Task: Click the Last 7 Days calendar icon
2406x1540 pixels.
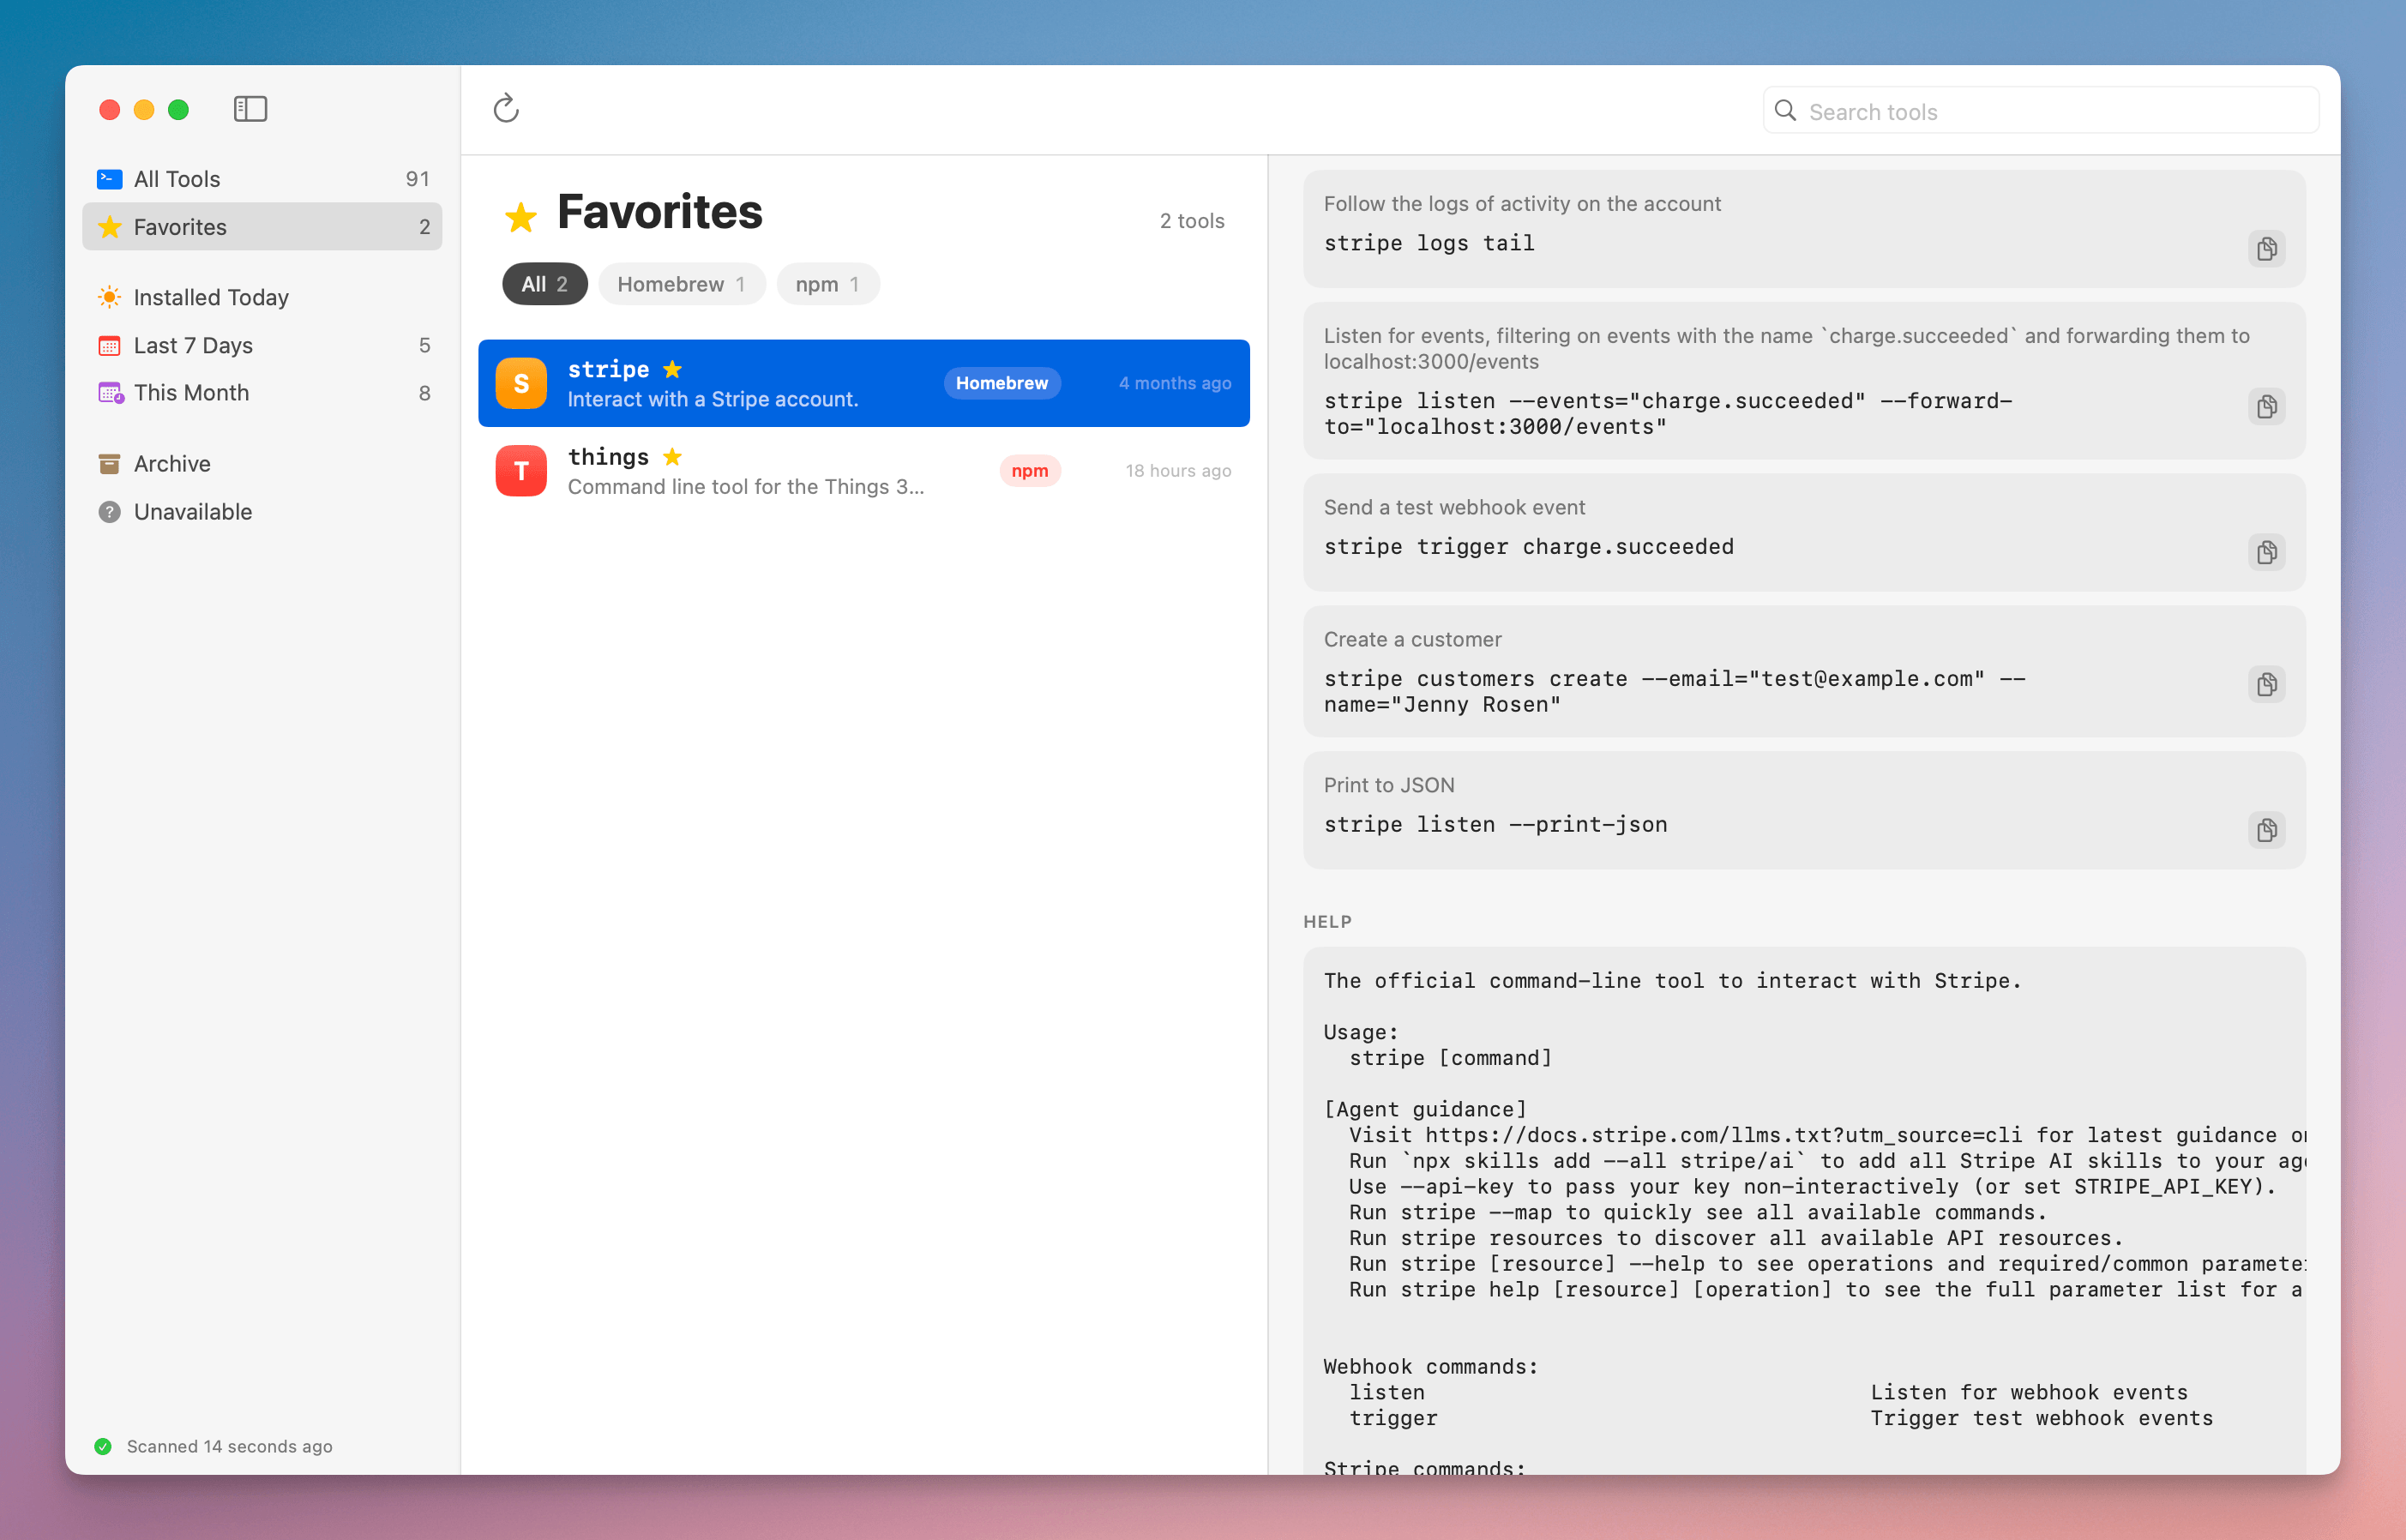Action: [109, 345]
